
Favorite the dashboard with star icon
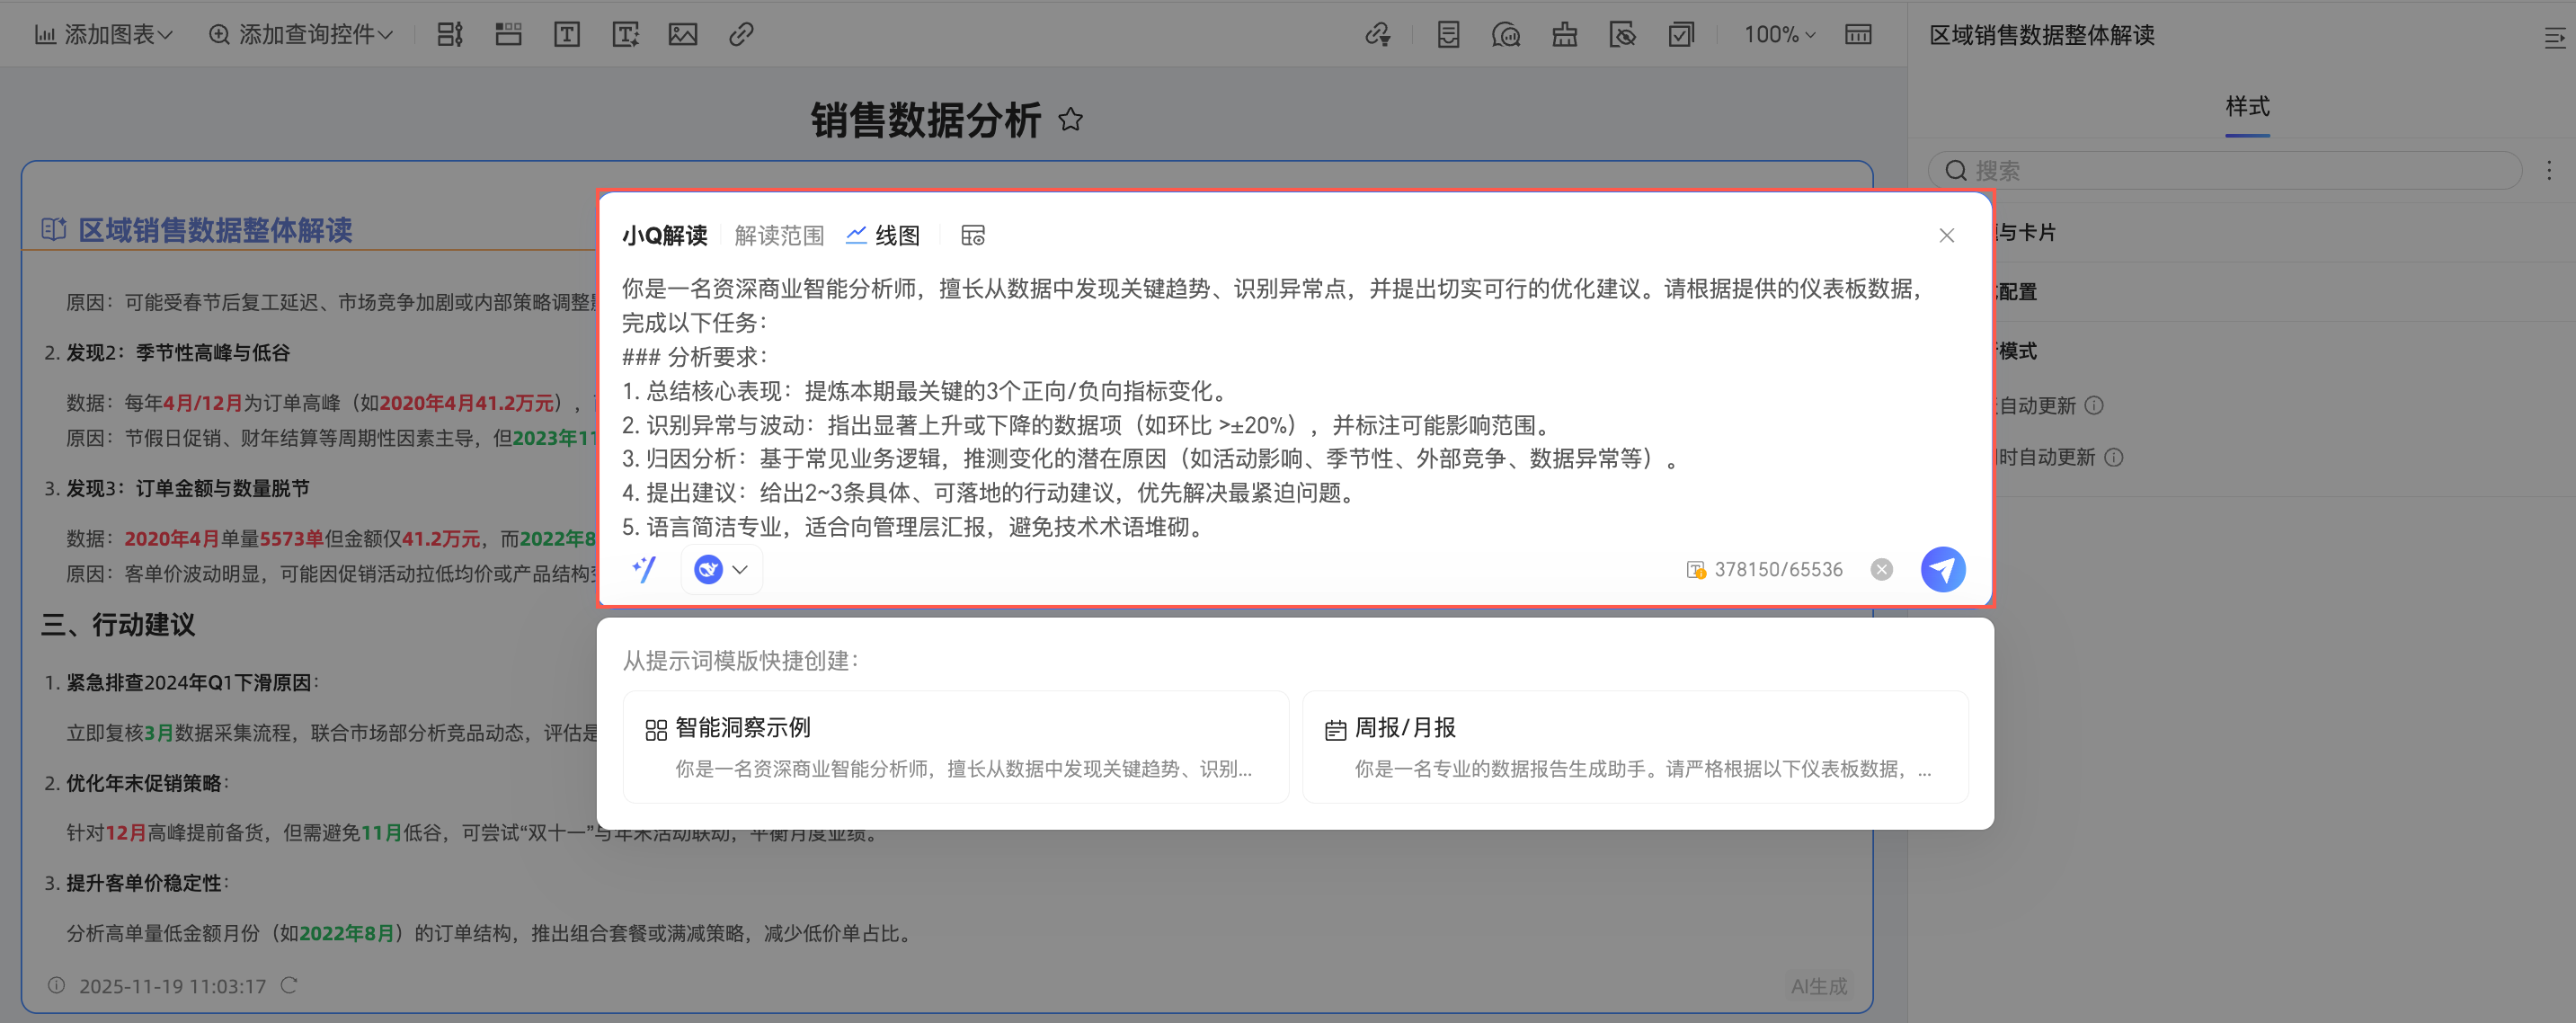click(x=1070, y=120)
